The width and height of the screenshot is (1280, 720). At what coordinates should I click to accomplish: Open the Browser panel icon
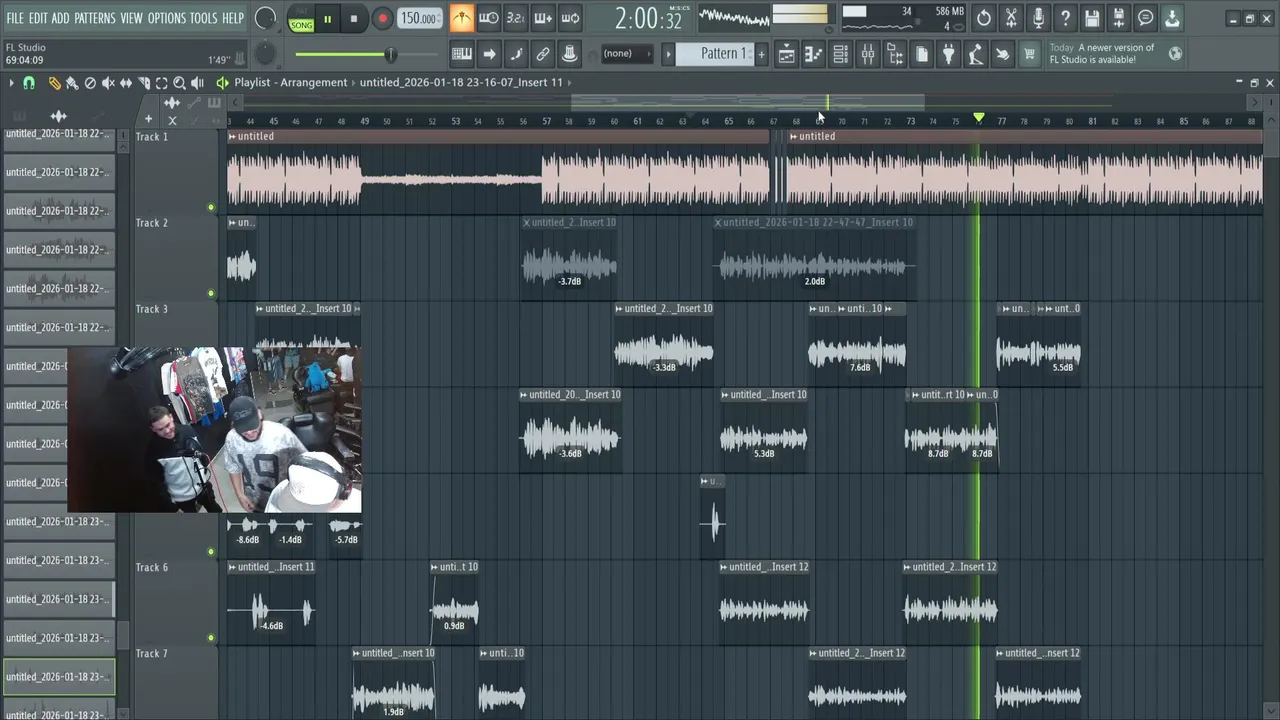[x=895, y=55]
